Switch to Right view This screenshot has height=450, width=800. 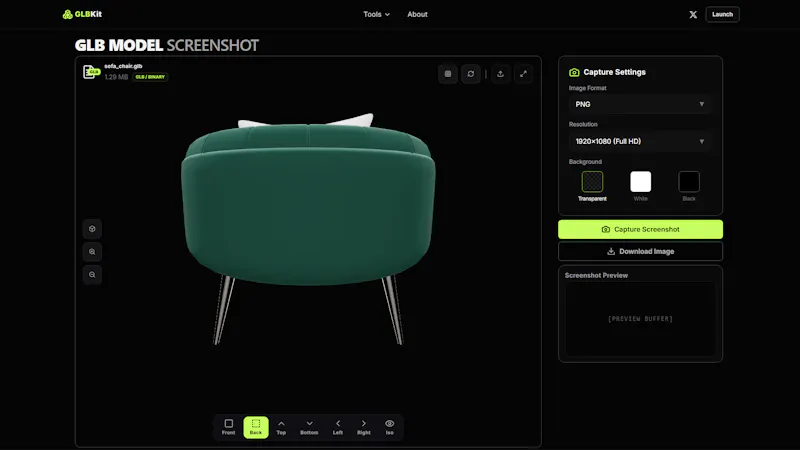click(364, 427)
